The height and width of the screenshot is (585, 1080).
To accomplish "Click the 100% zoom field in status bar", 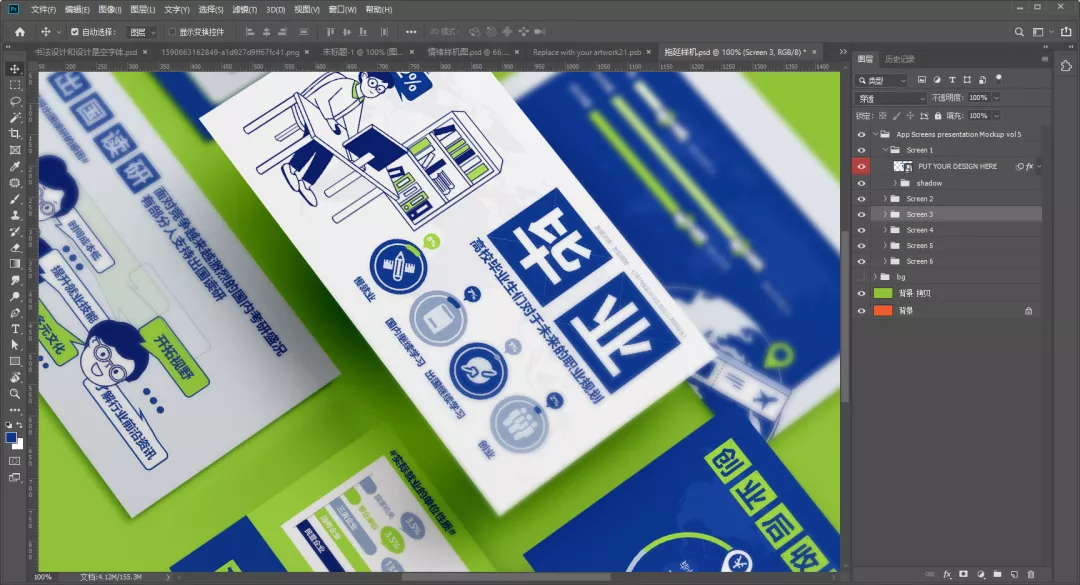I will click(43, 577).
